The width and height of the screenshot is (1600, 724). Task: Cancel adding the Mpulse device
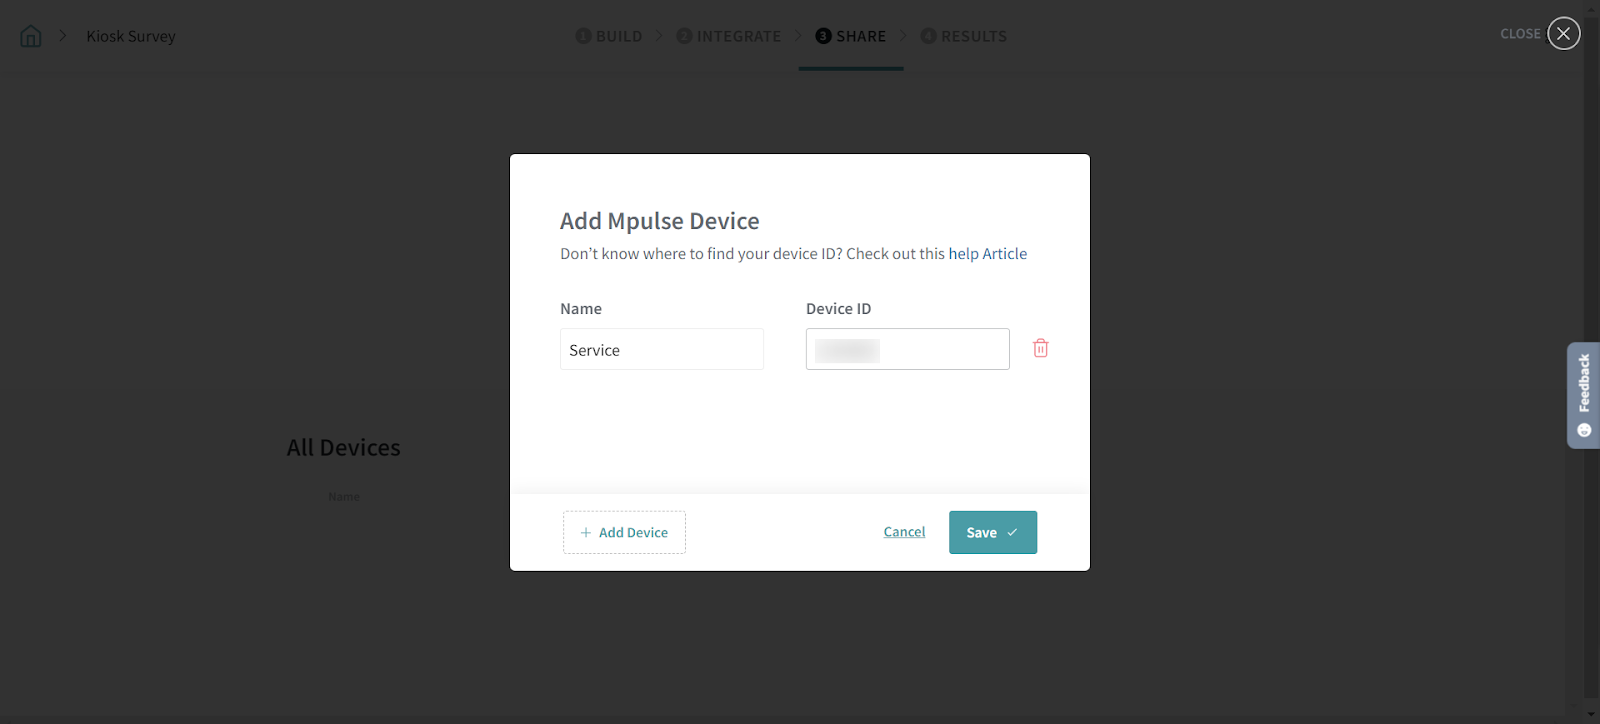(904, 532)
